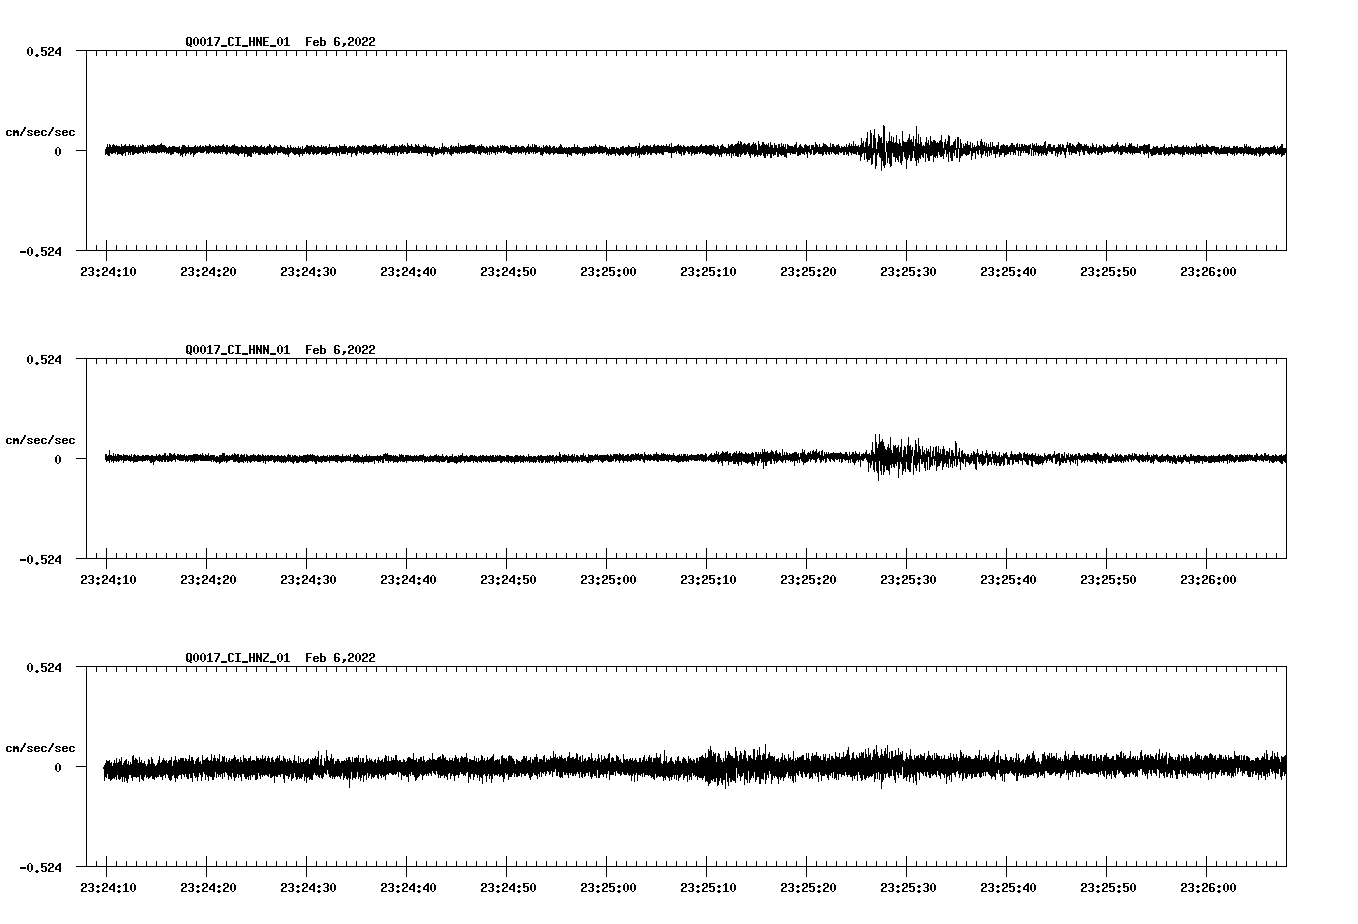Click the cm/sec/sec unit label of HNN plot

[41, 440]
